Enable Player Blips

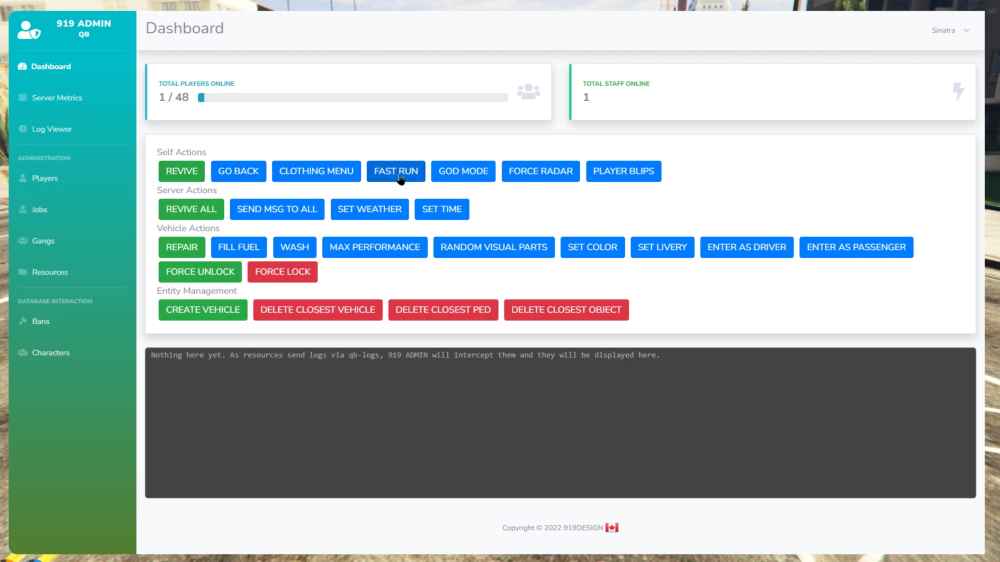point(623,171)
